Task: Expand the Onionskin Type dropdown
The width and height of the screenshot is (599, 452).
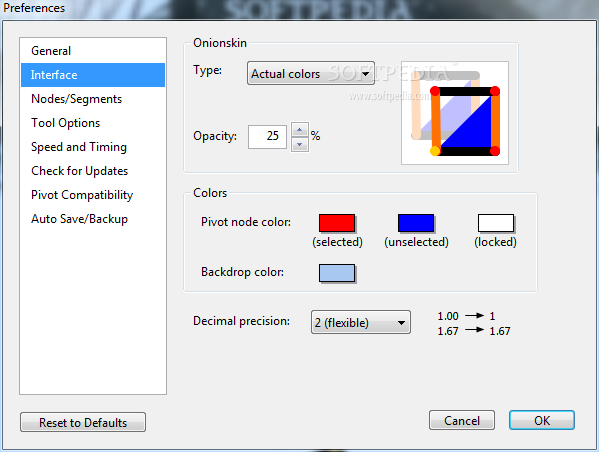Action: point(311,73)
